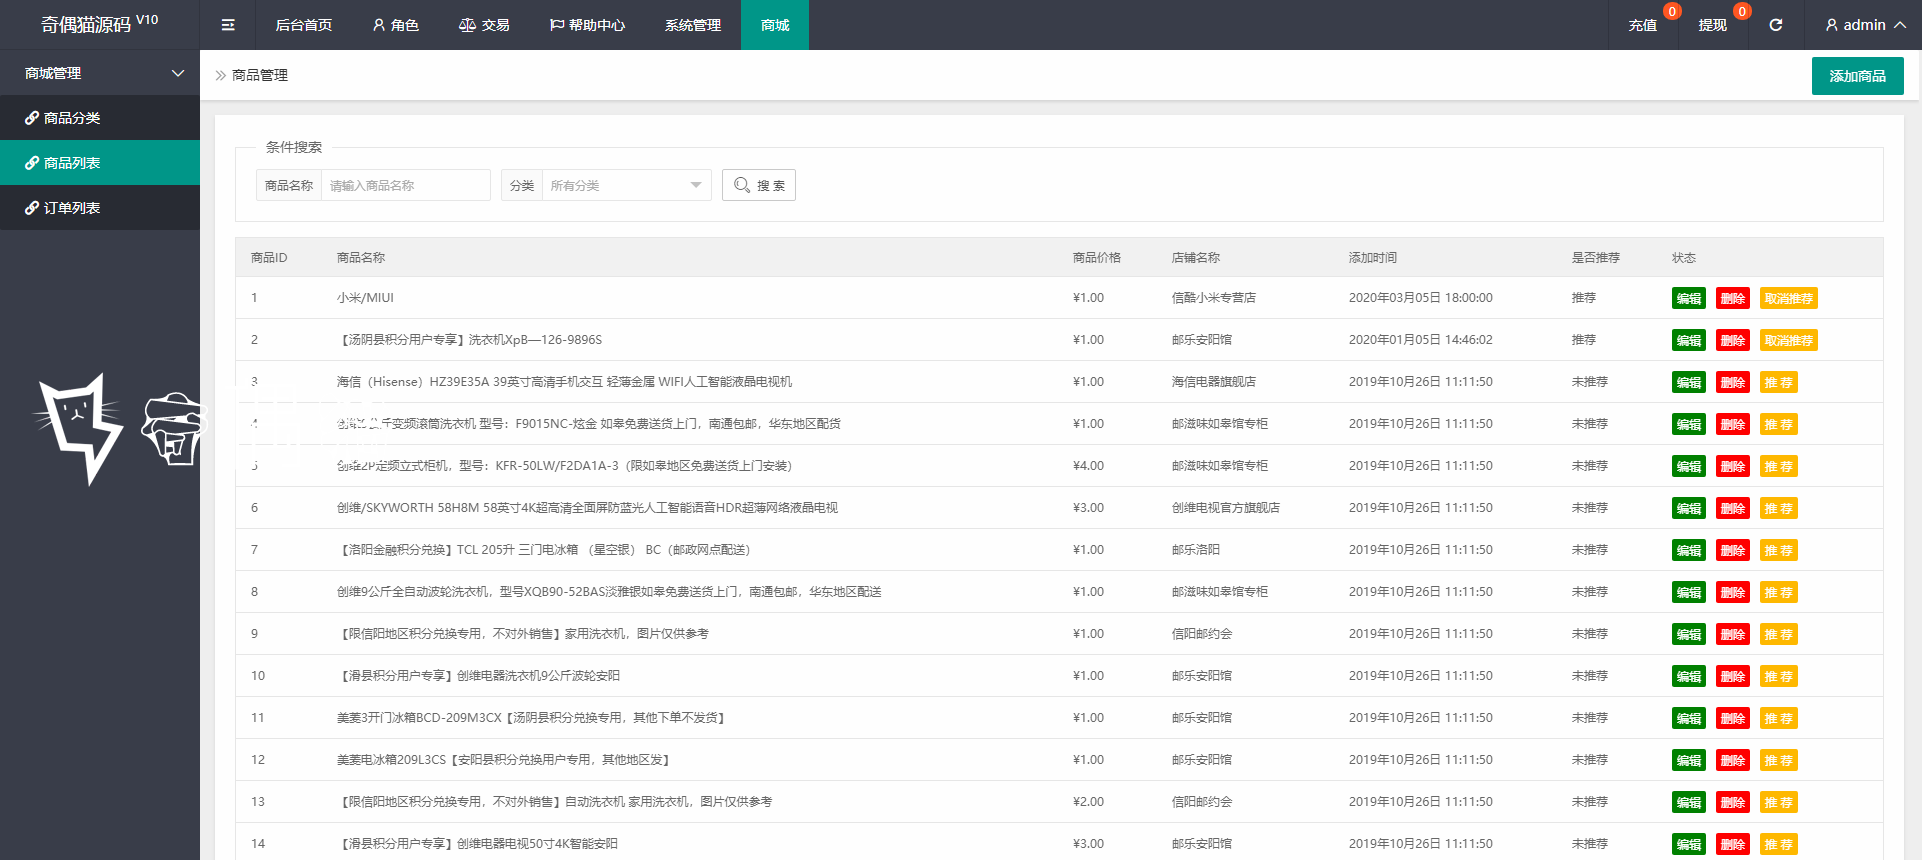Focus the 商品名称 search input
Screen dimensions: 1922x860
coord(406,185)
